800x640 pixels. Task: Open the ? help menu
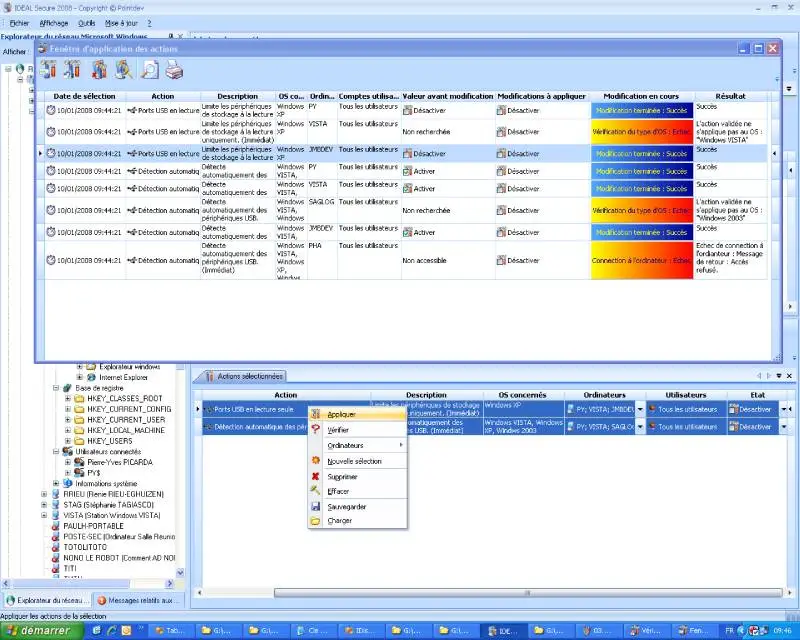(149, 23)
